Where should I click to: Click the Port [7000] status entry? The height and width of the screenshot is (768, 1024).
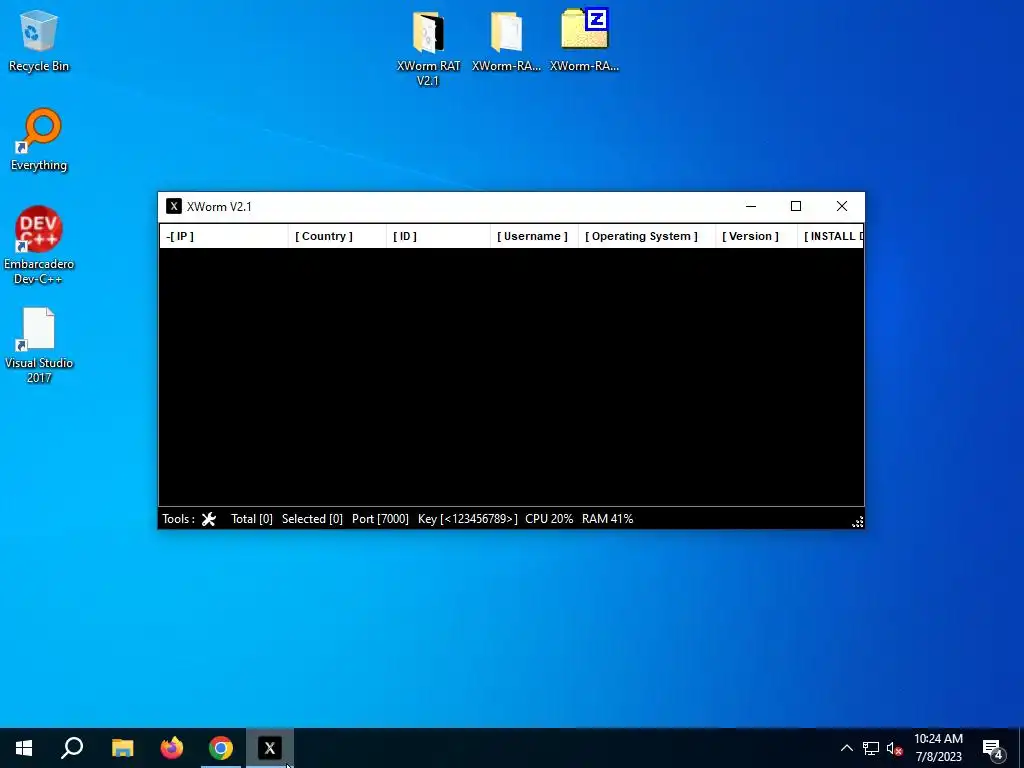coord(380,519)
